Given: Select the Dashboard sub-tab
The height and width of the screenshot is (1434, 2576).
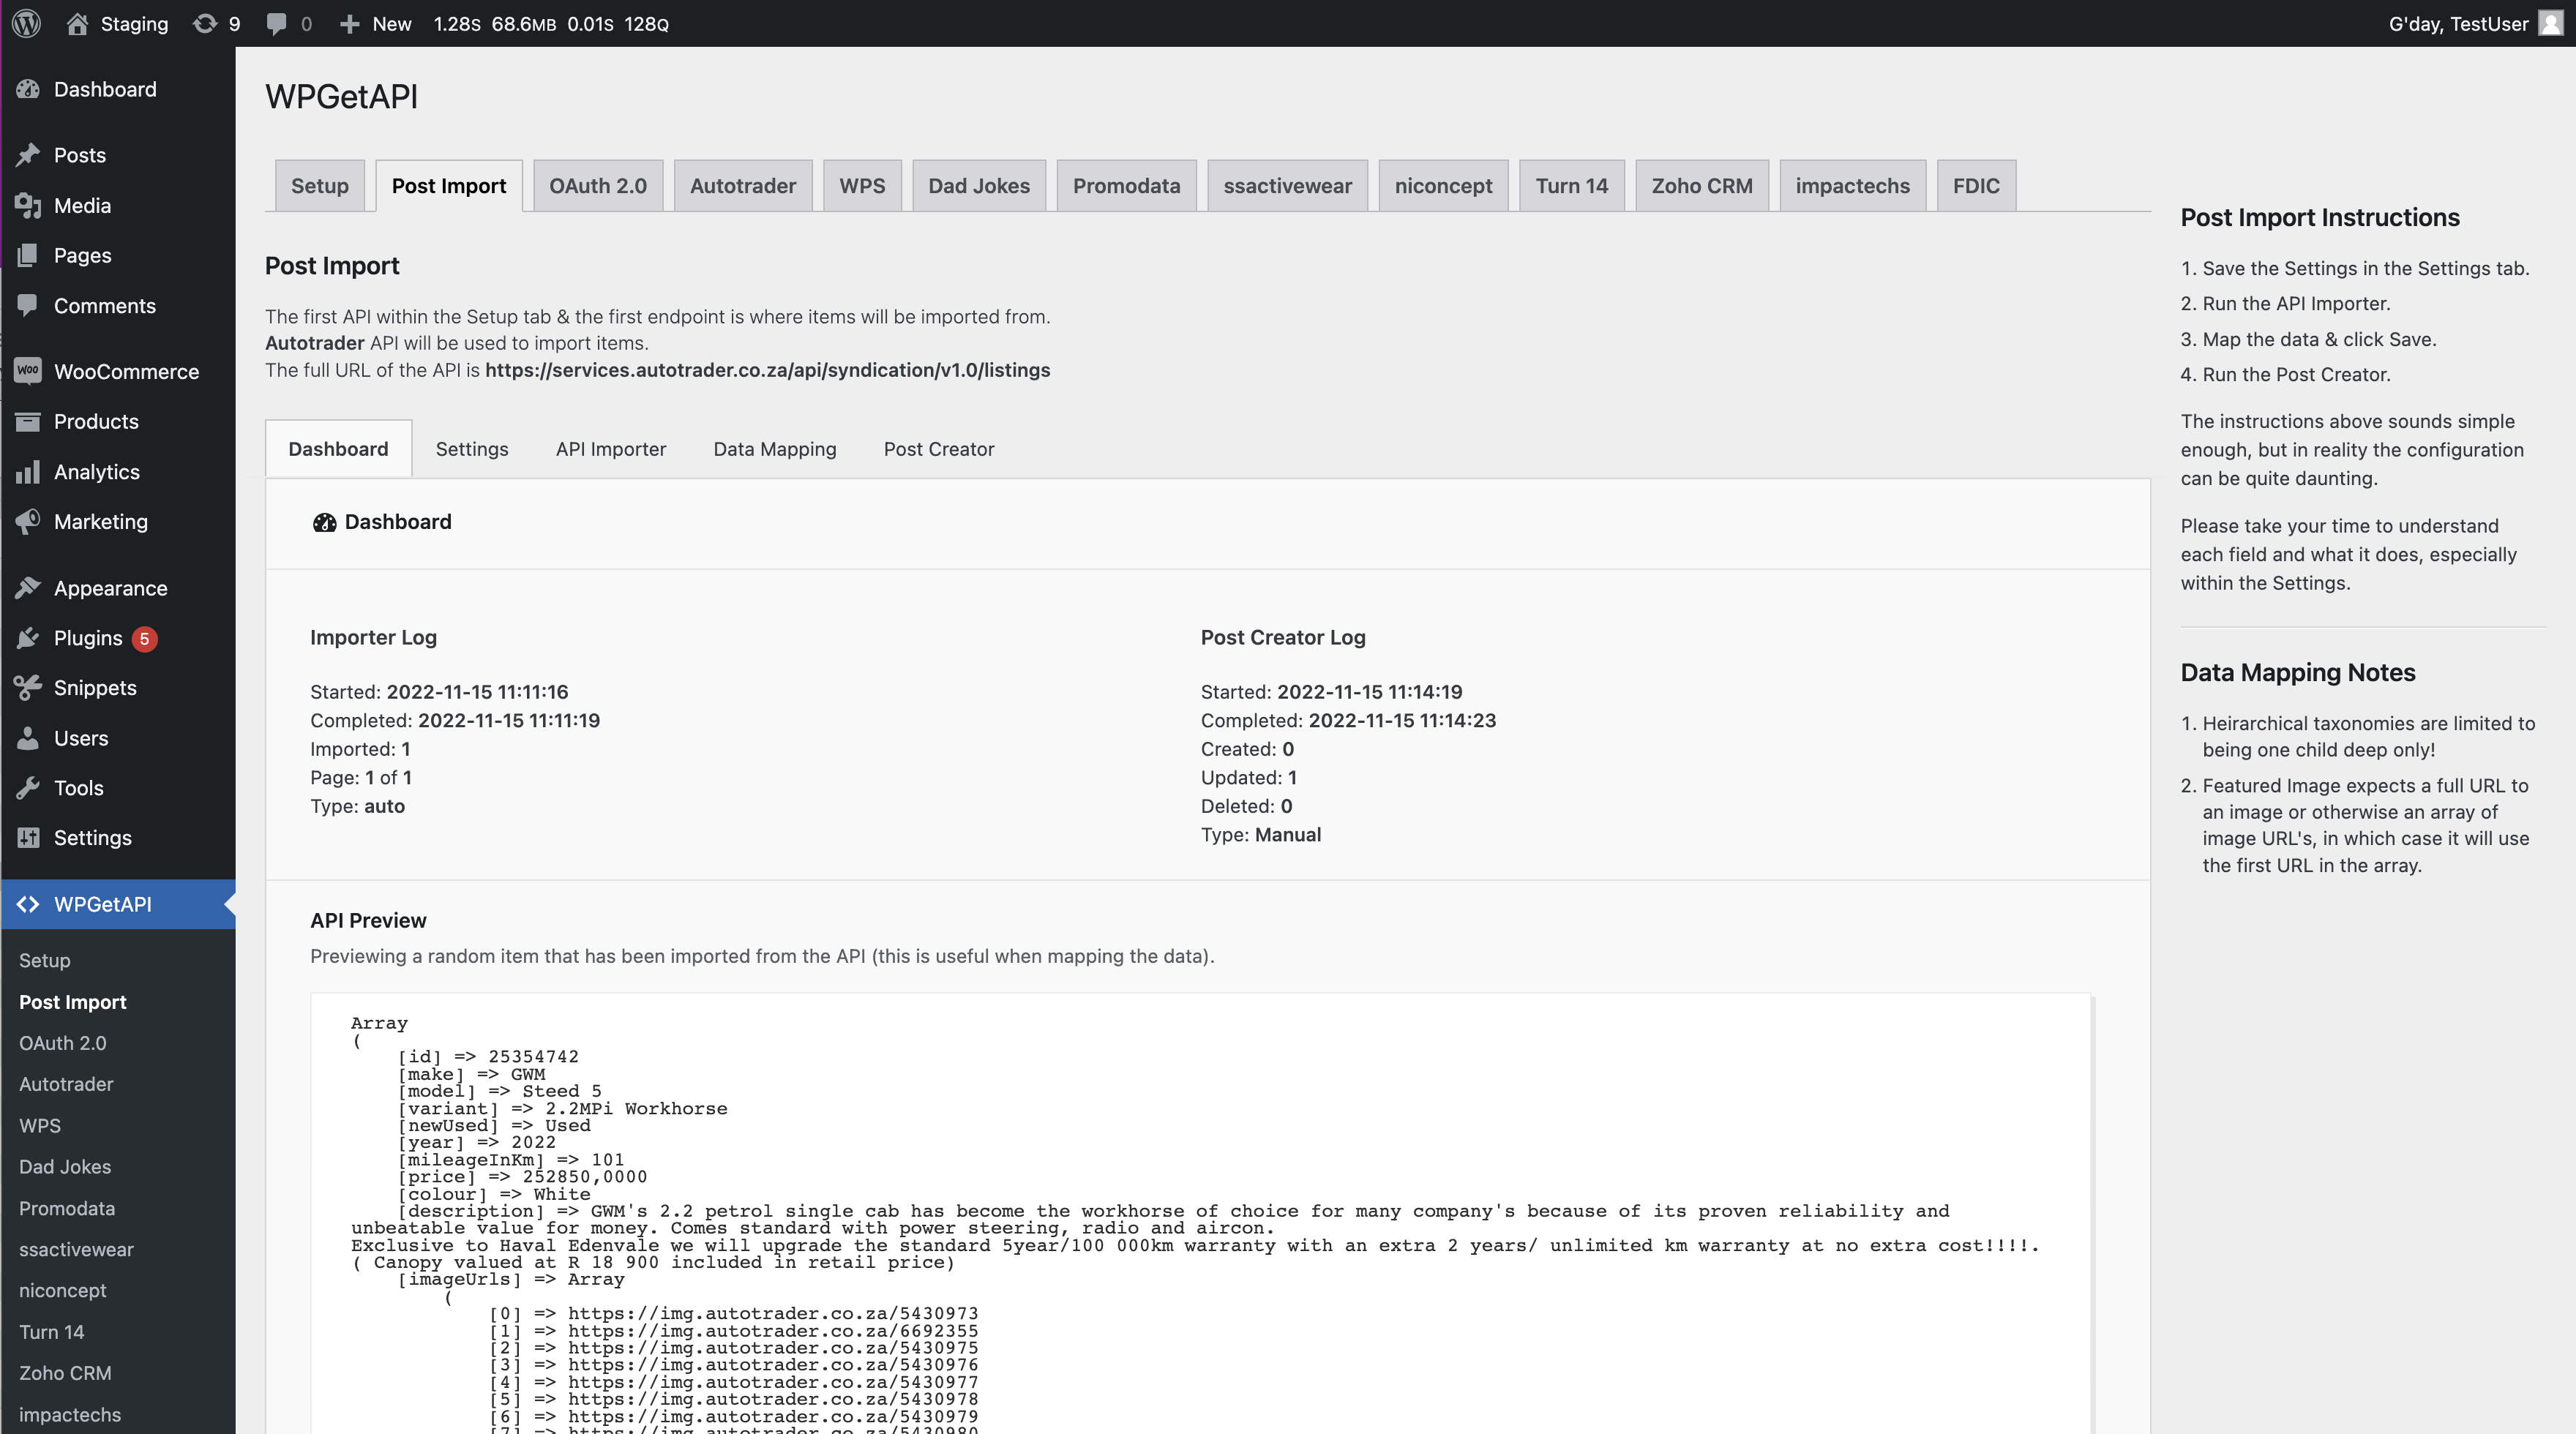Looking at the screenshot, I should [338, 449].
